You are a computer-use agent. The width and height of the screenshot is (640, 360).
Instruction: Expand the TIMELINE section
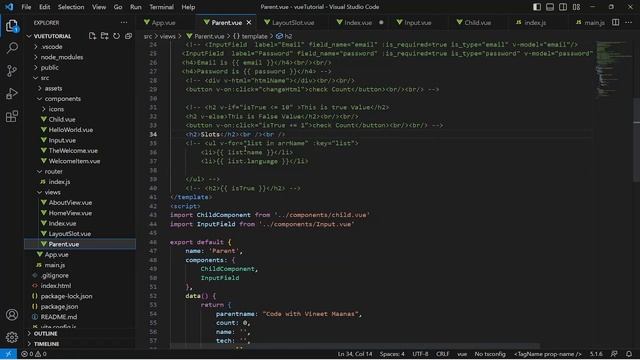click(x=46, y=344)
